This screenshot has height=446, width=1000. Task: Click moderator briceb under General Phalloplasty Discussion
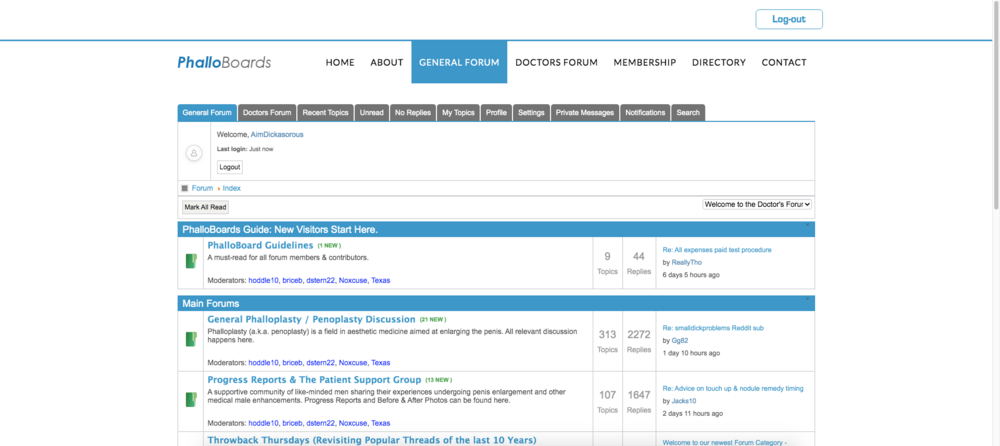292,362
